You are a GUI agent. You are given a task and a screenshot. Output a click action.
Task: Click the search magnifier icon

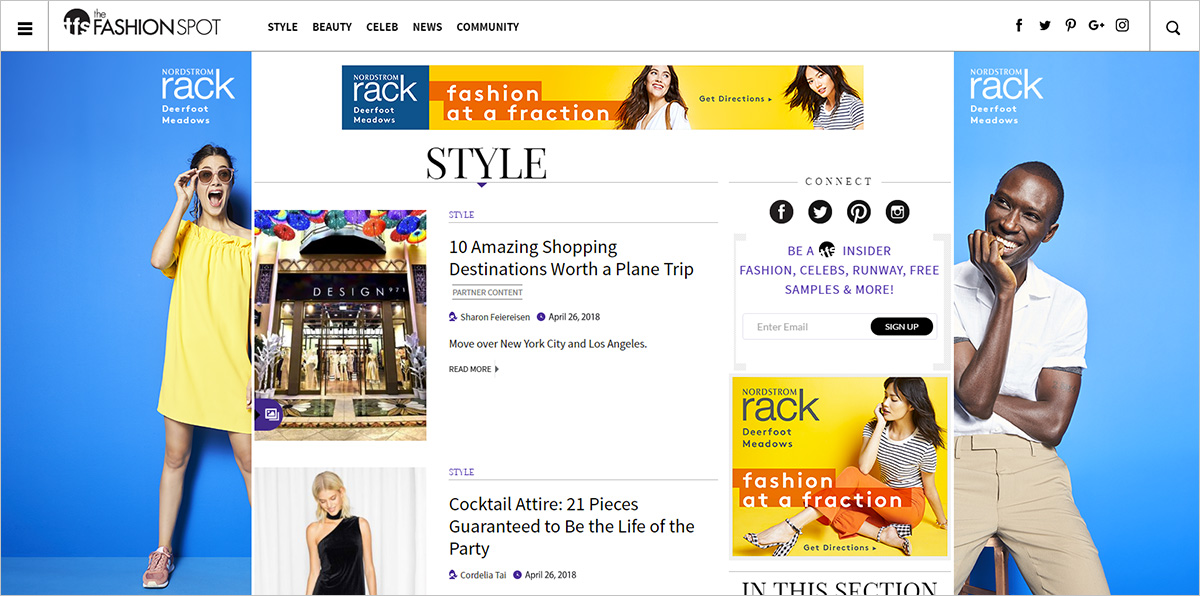click(1173, 27)
